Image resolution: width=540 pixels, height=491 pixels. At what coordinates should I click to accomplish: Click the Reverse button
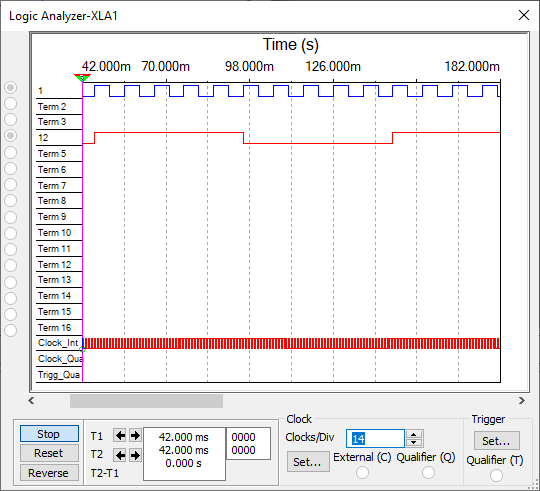tap(49, 473)
